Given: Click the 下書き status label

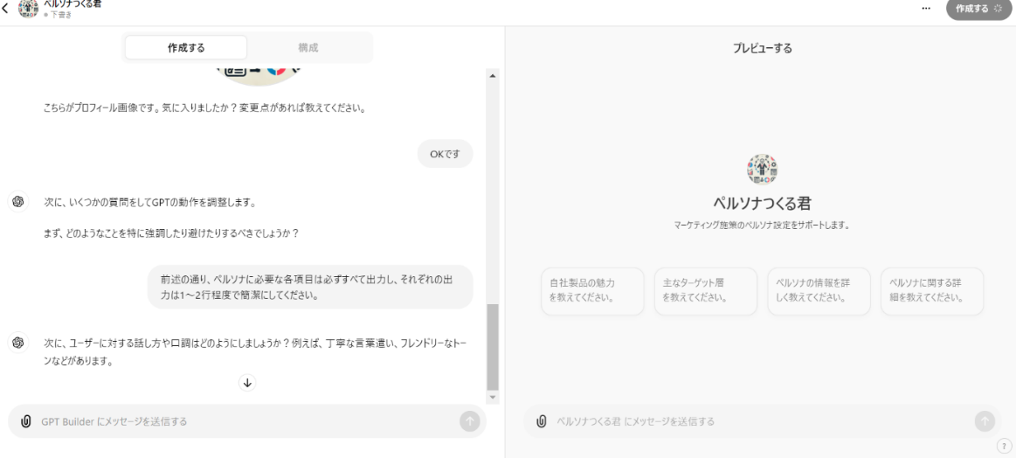Looking at the screenshot, I should coord(61,14).
